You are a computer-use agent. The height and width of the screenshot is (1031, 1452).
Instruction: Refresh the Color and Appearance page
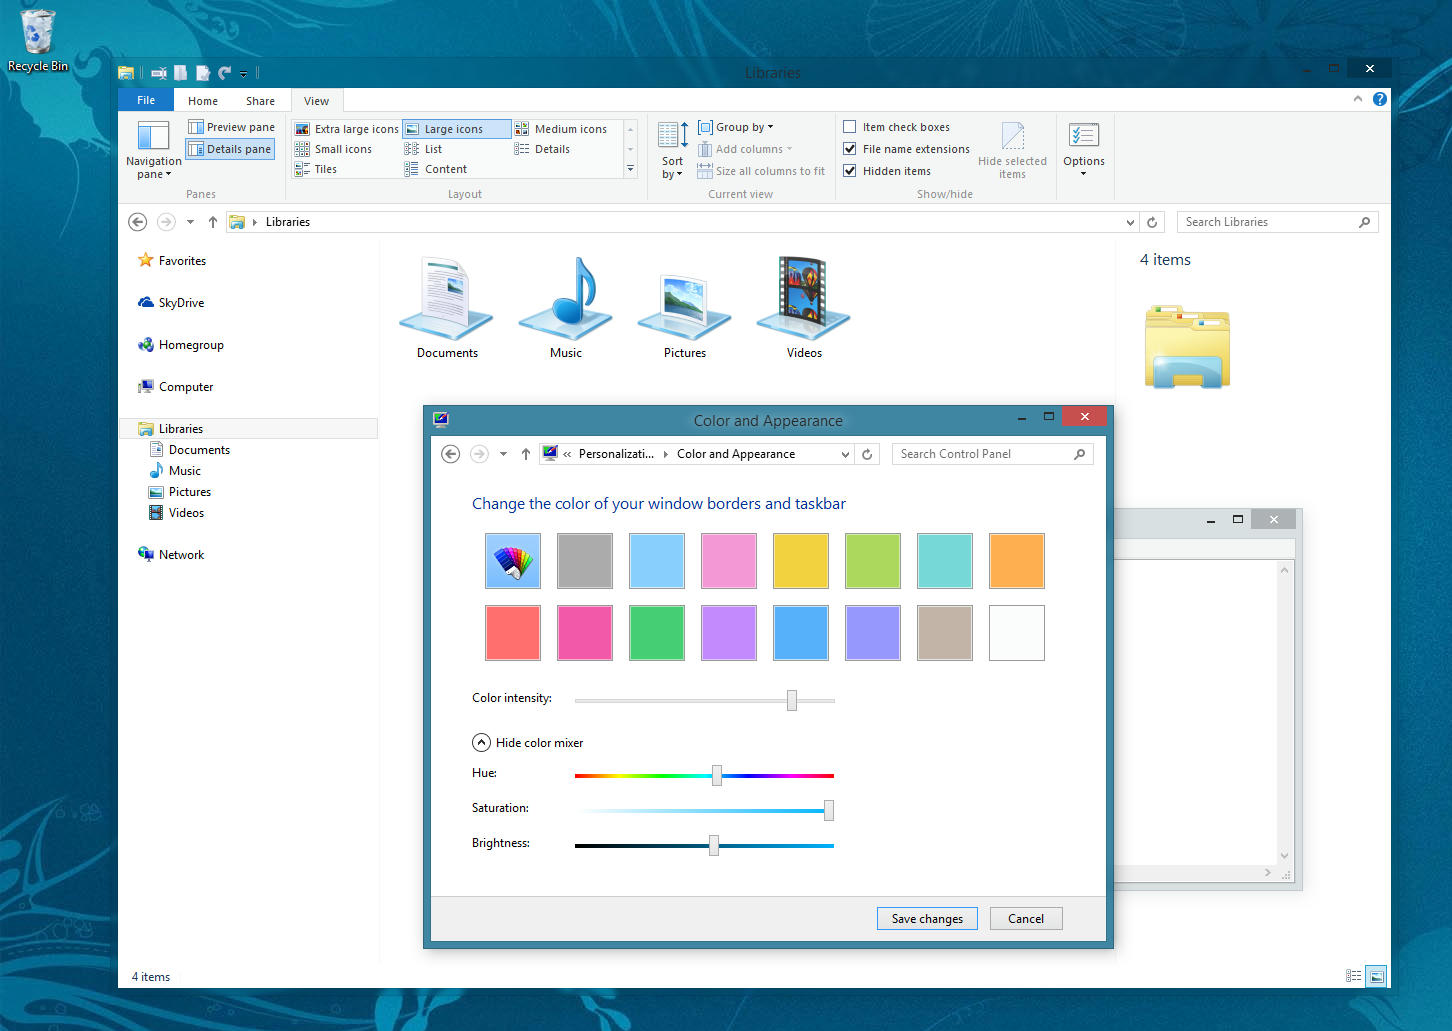pyautogui.click(x=867, y=454)
